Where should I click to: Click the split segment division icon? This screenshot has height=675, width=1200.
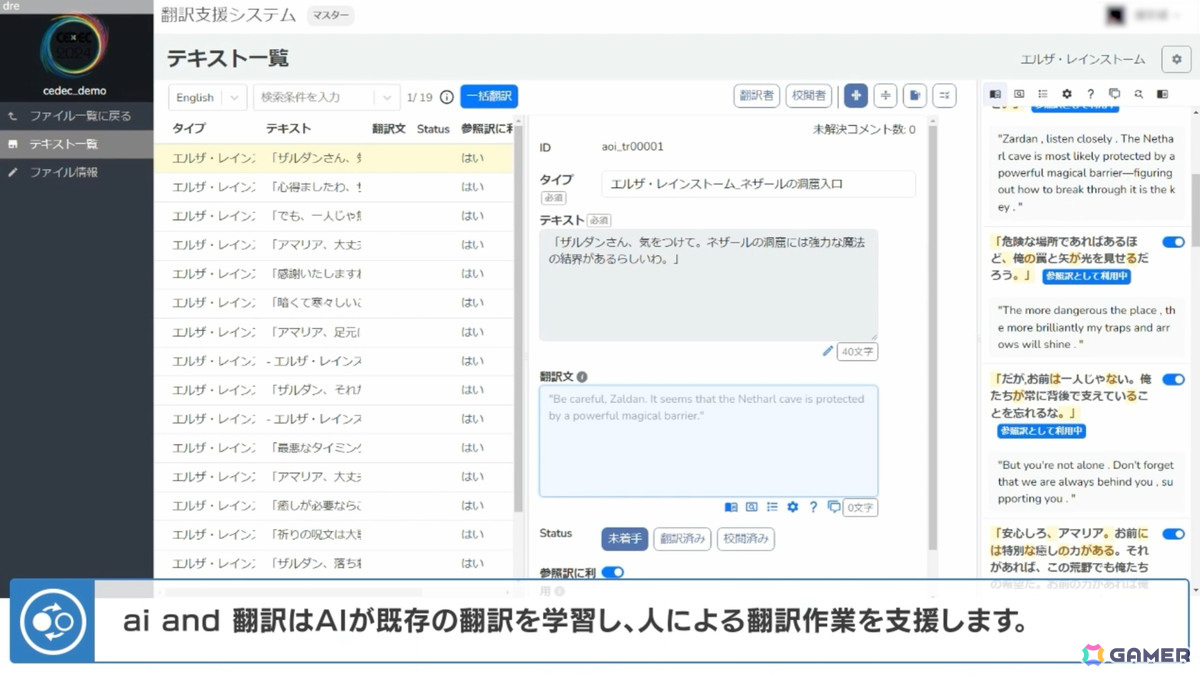[885, 95]
